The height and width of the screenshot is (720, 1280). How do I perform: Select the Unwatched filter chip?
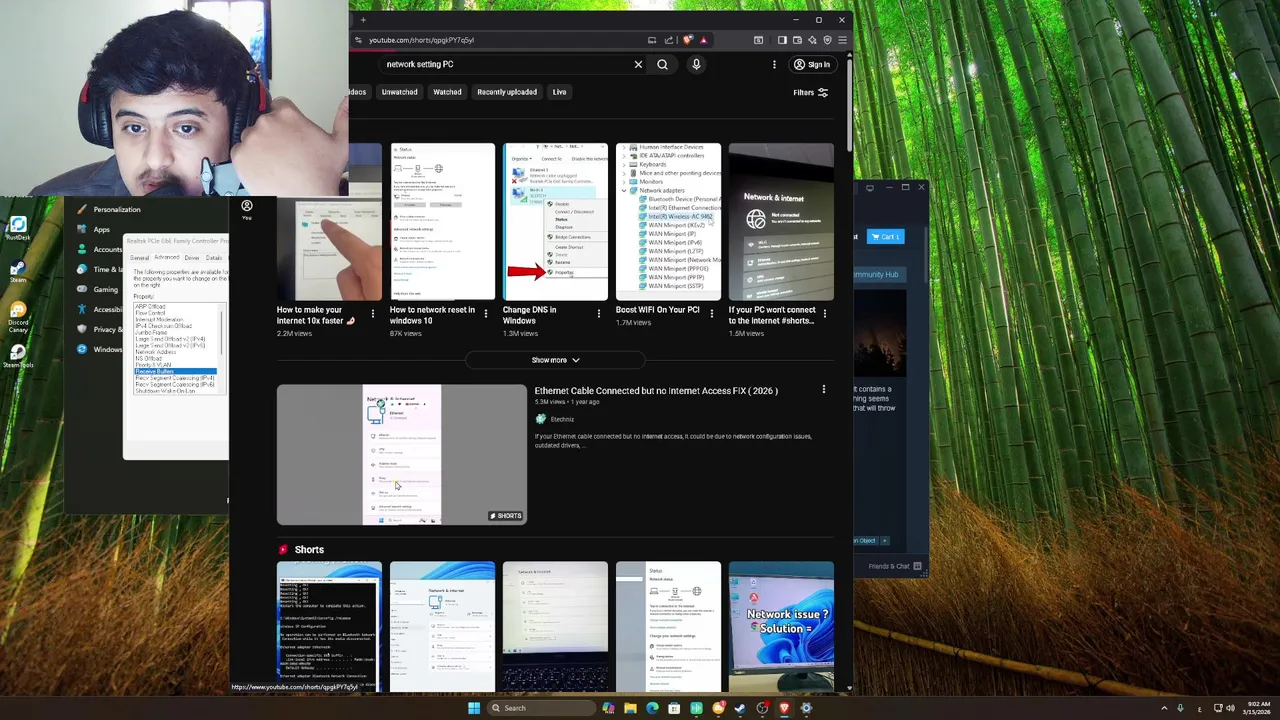(399, 92)
